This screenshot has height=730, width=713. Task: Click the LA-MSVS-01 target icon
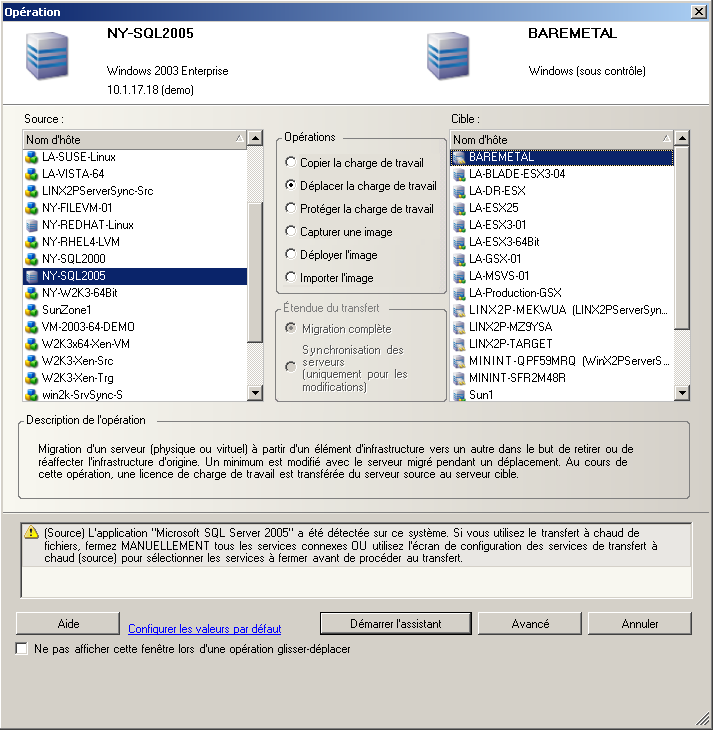[459, 277]
